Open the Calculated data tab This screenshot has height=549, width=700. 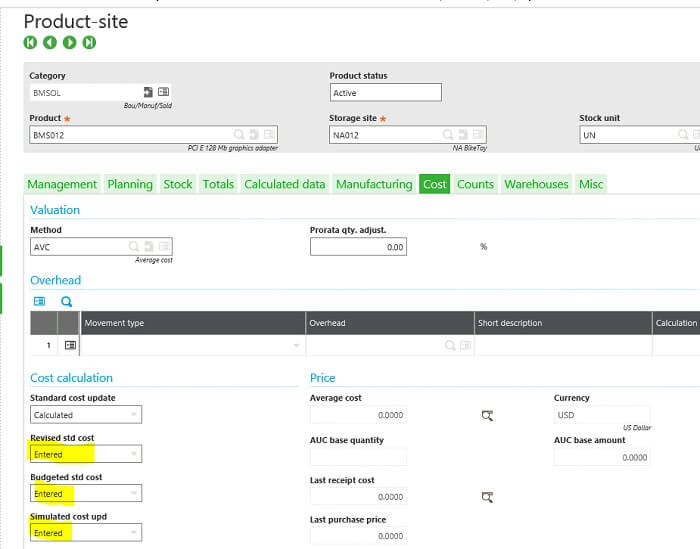285,184
